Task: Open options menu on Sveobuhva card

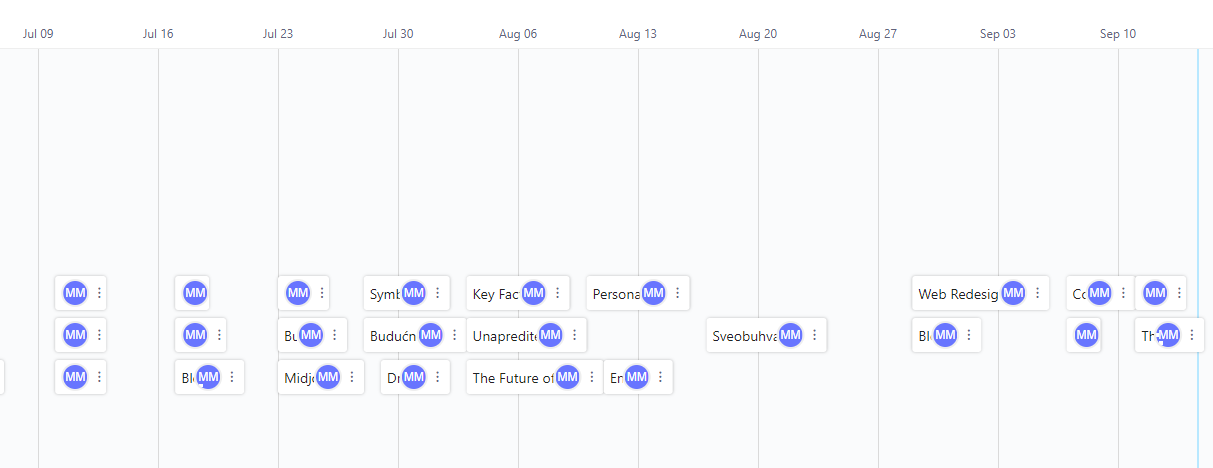Action: pyautogui.click(x=814, y=335)
